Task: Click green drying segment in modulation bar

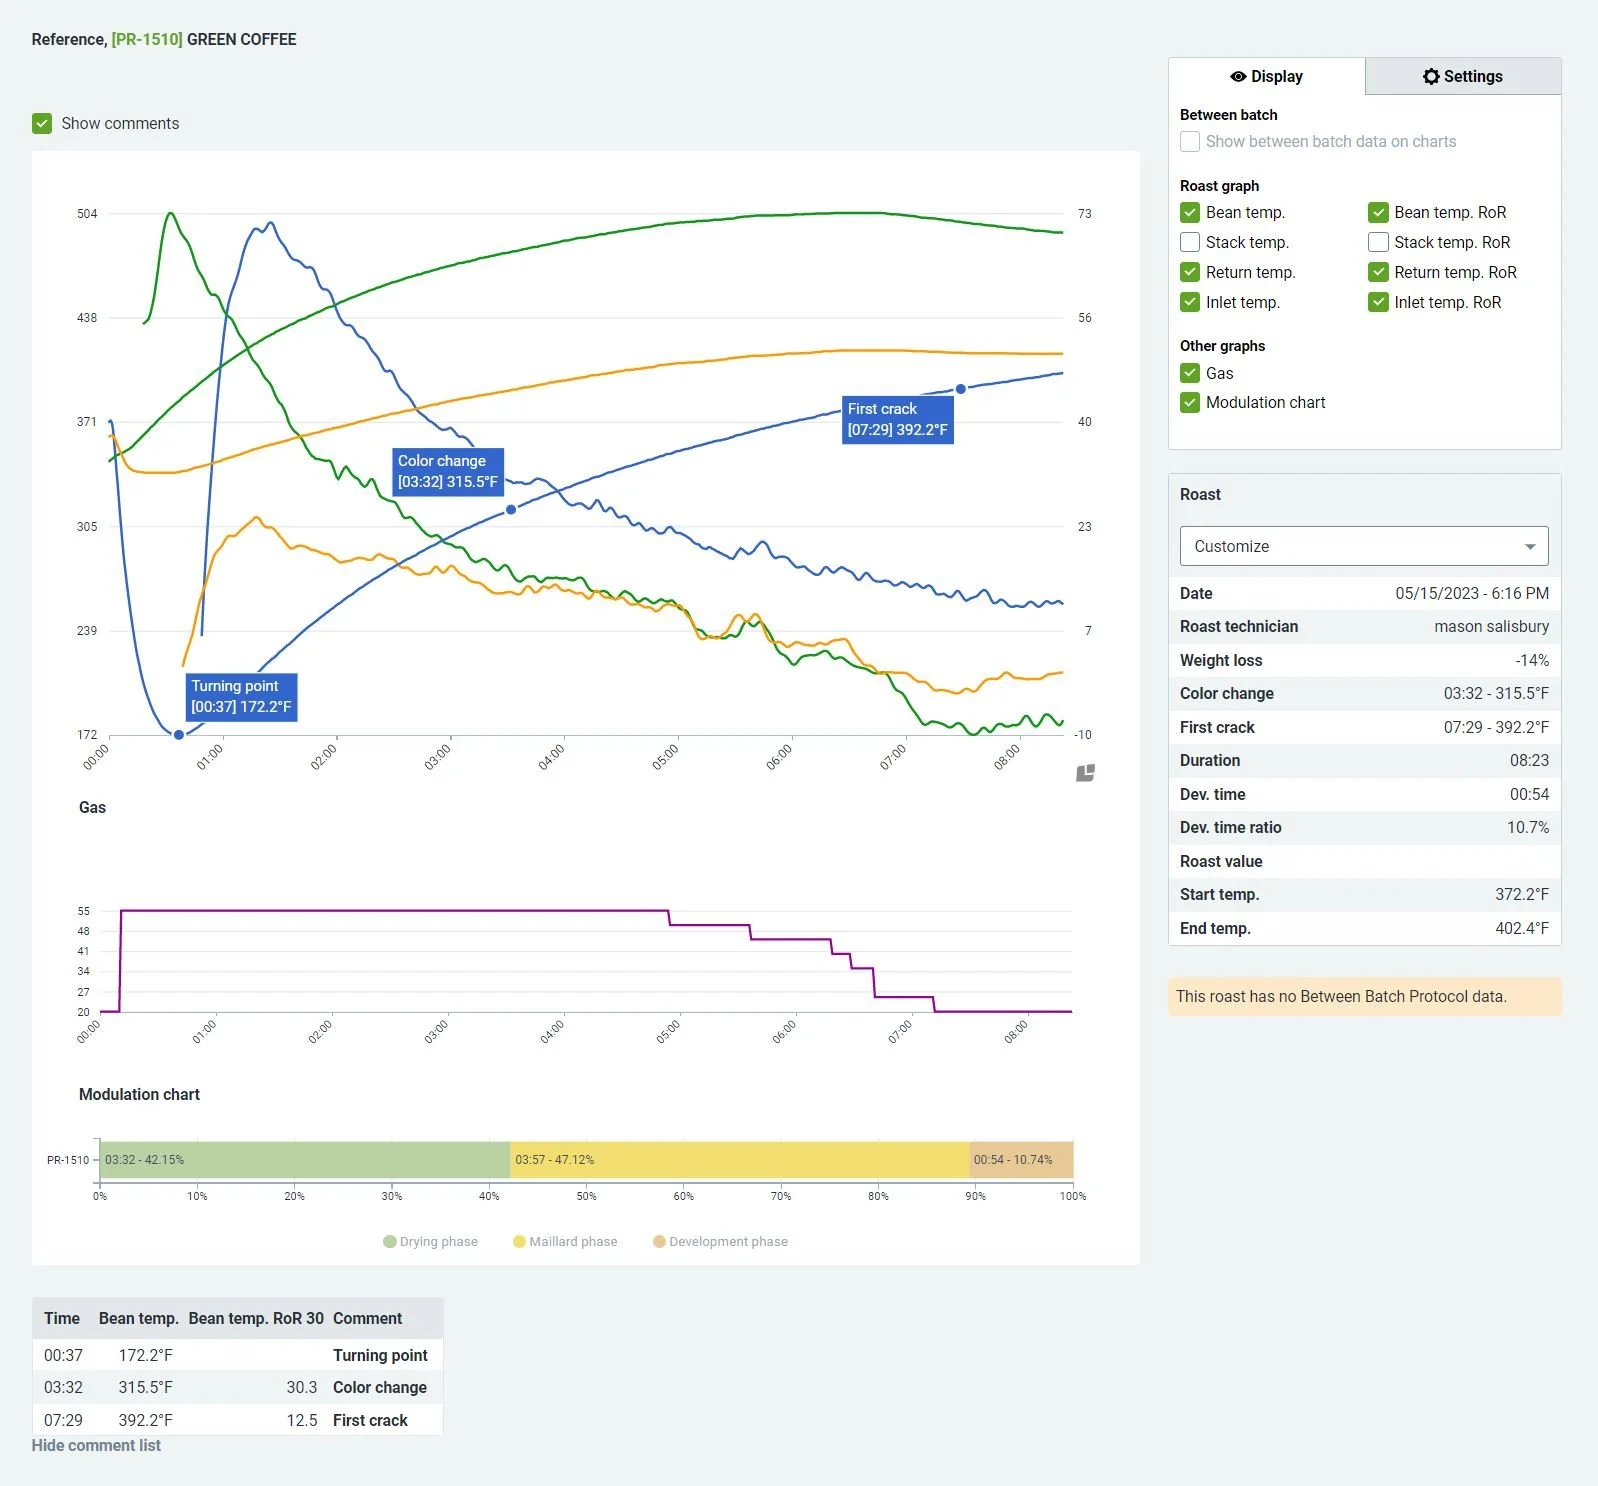Action: [x=305, y=1160]
